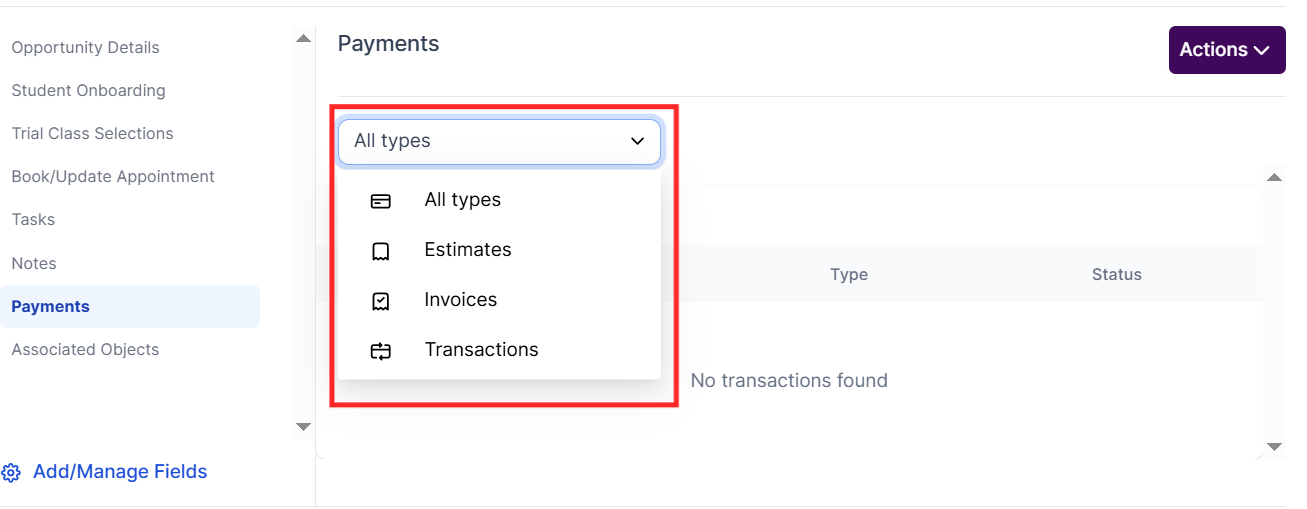The height and width of the screenshot is (509, 1307).
Task: Open the Actions dropdown button
Action: click(1226, 50)
